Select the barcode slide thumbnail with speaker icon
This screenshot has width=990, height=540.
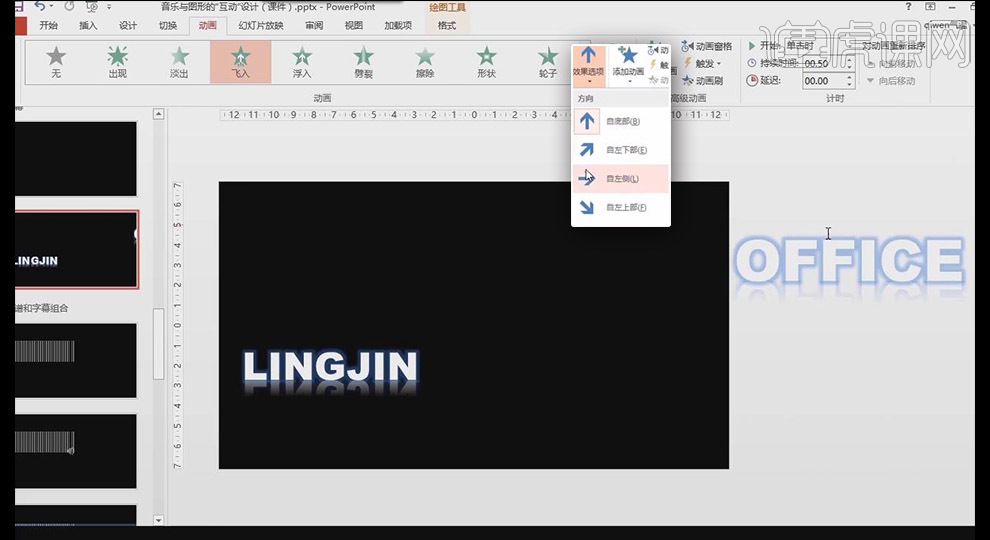coord(76,451)
